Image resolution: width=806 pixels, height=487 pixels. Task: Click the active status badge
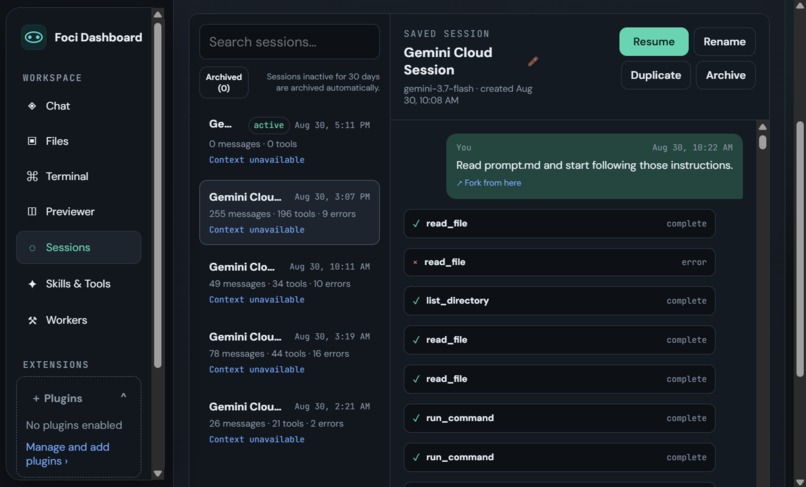coord(268,125)
